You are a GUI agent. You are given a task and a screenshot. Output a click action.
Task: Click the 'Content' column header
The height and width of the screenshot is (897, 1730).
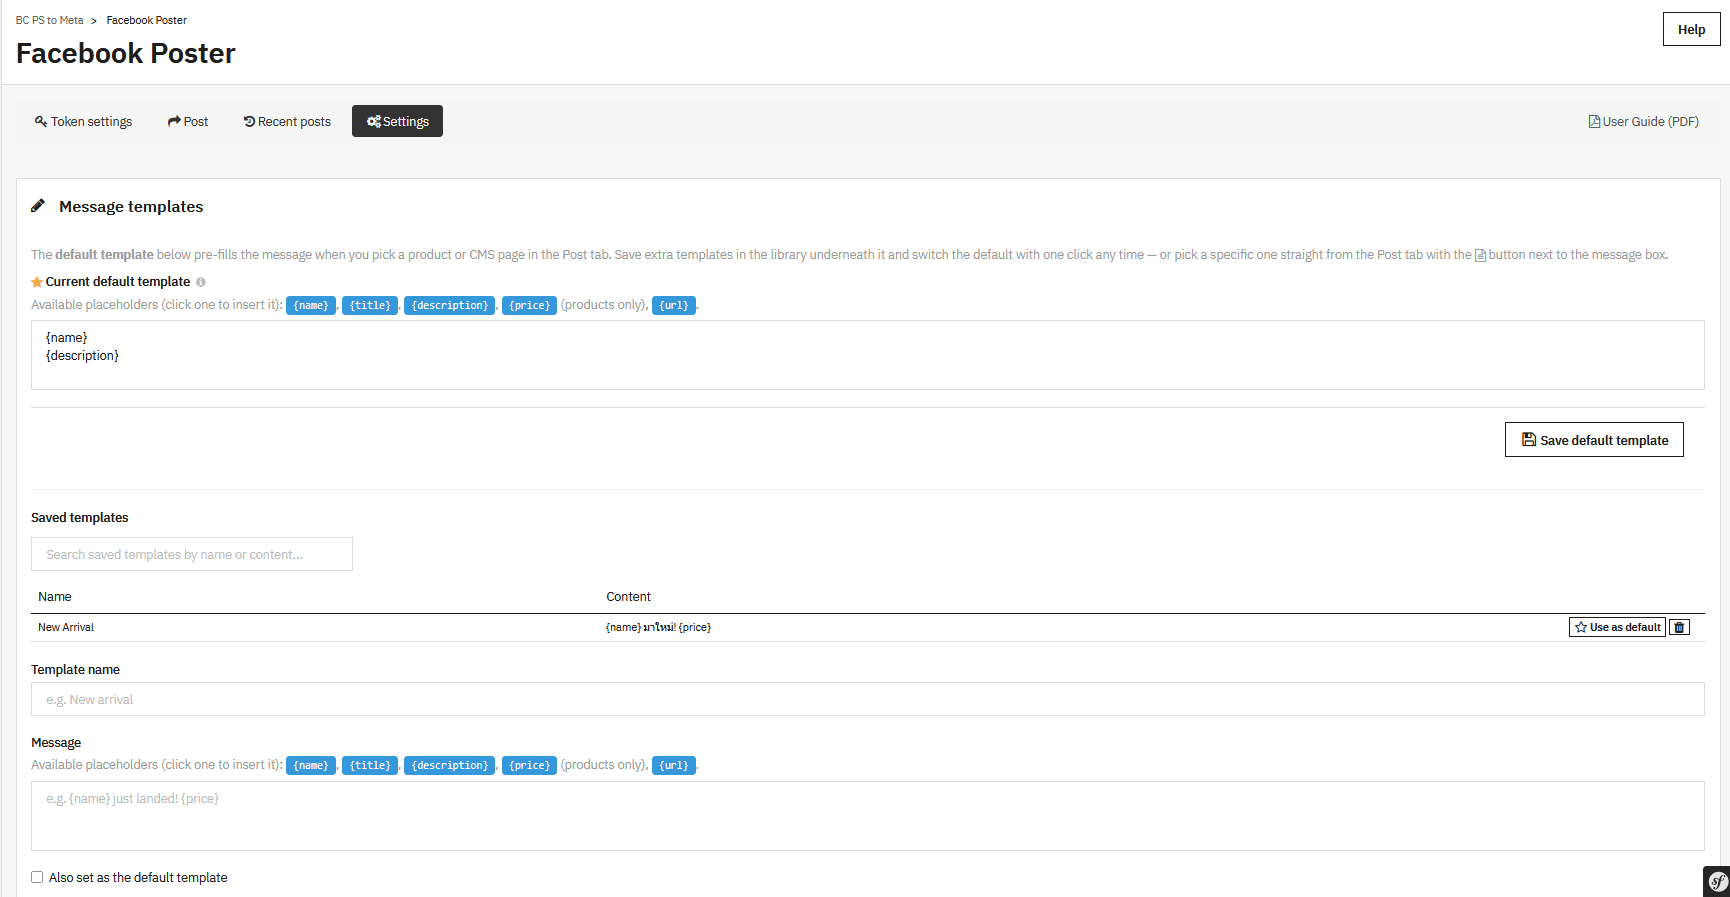pyautogui.click(x=628, y=597)
